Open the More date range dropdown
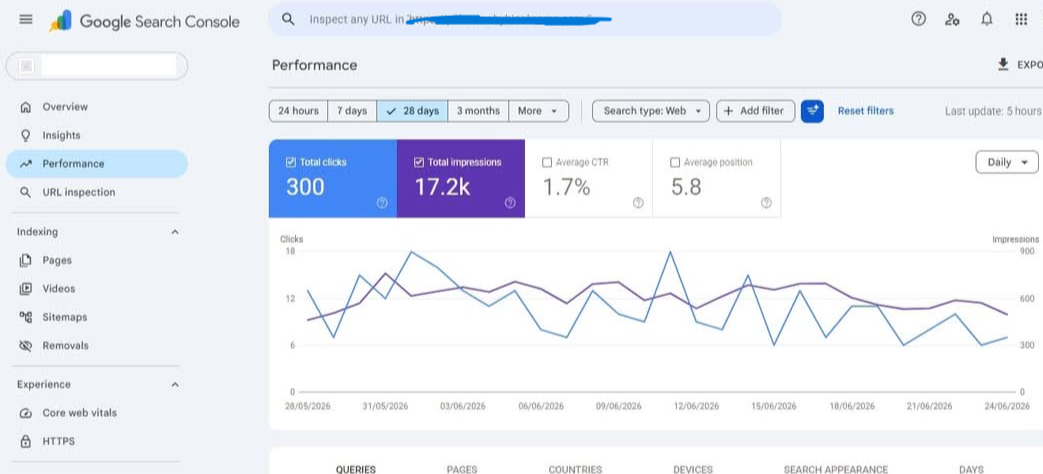1043x474 pixels. [539, 111]
